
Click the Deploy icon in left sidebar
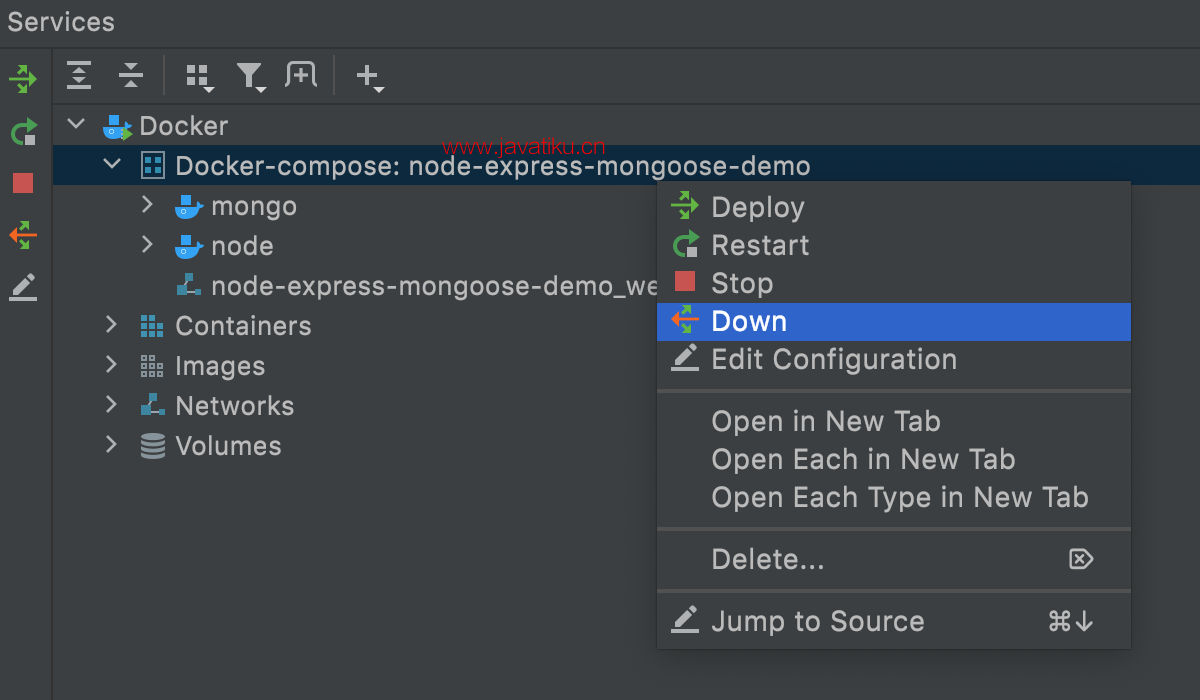coord(23,78)
